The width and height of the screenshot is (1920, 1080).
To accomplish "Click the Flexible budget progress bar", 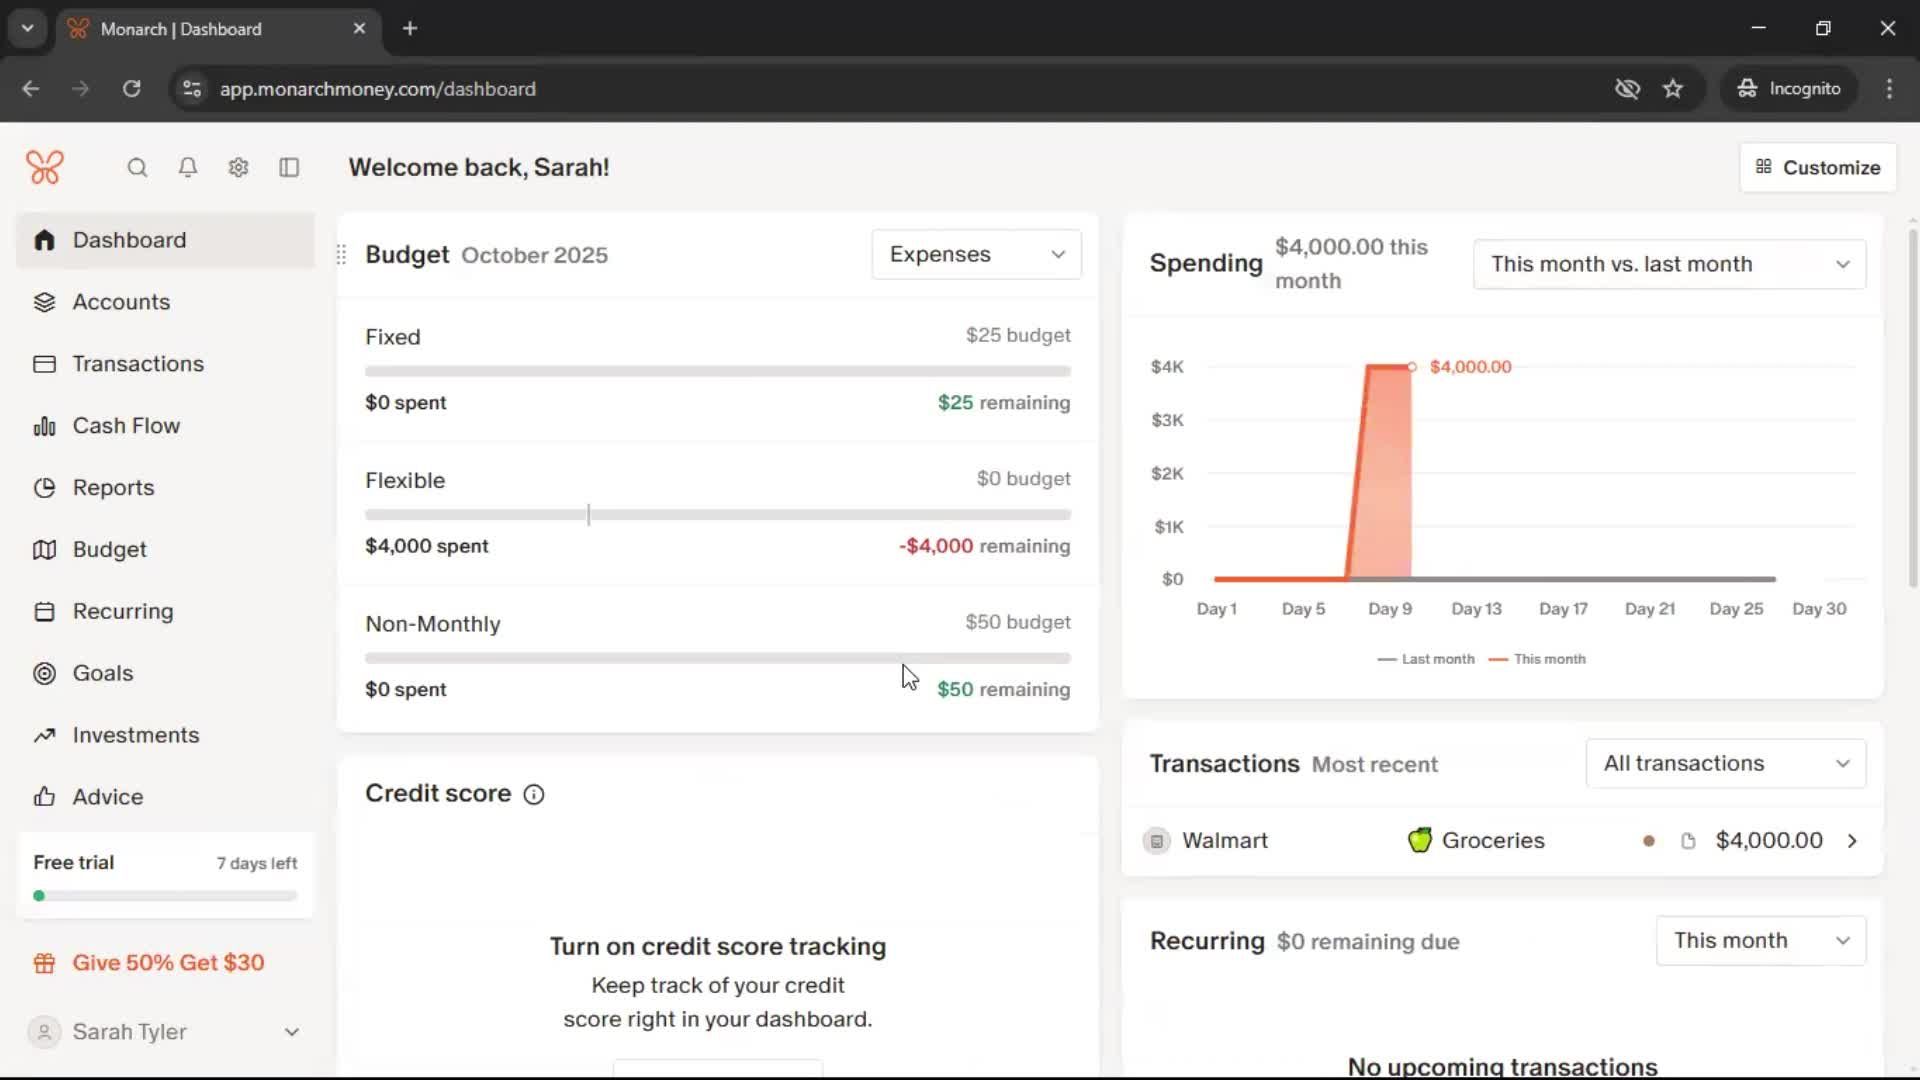I will pyautogui.click(x=717, y=514).
